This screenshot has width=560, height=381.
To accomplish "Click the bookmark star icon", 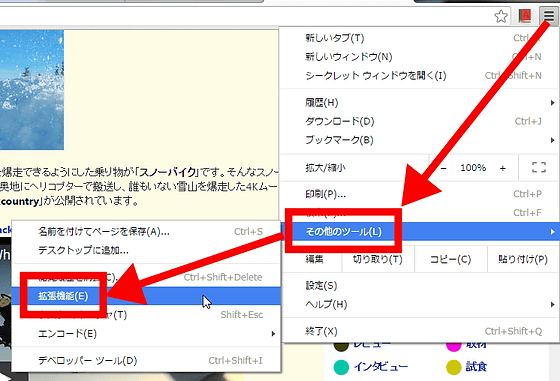I will tap(501, 16).
